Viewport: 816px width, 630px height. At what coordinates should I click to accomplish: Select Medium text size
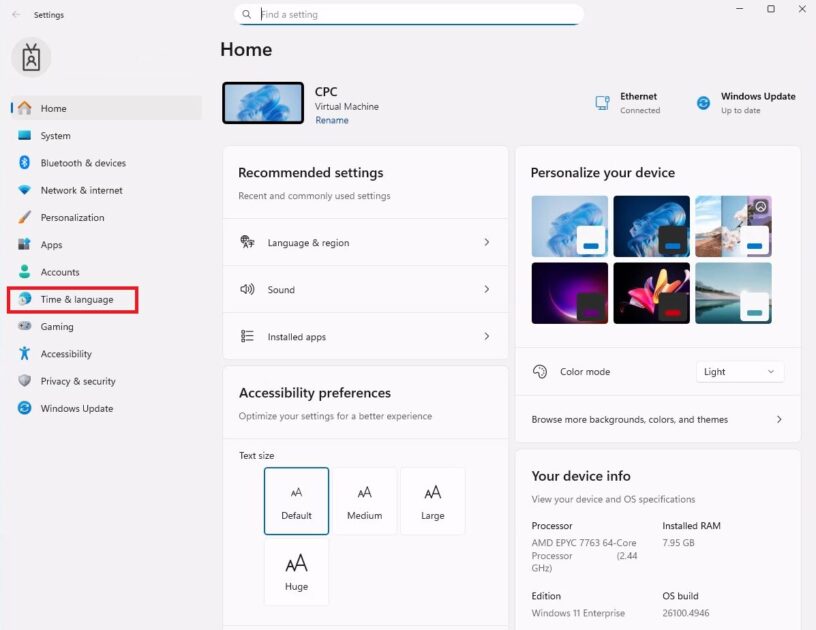(364, 501)
